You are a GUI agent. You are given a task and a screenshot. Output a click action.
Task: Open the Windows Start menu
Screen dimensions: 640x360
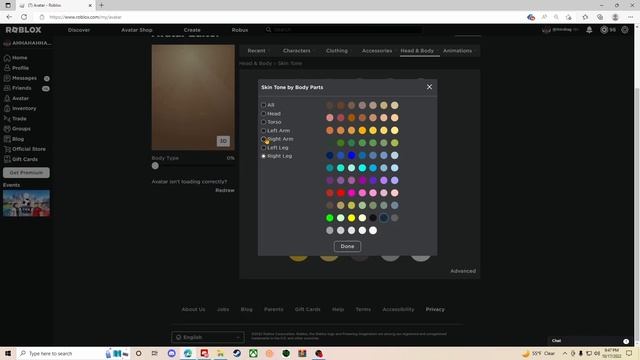pyautogui.click(x=8, y=353)
